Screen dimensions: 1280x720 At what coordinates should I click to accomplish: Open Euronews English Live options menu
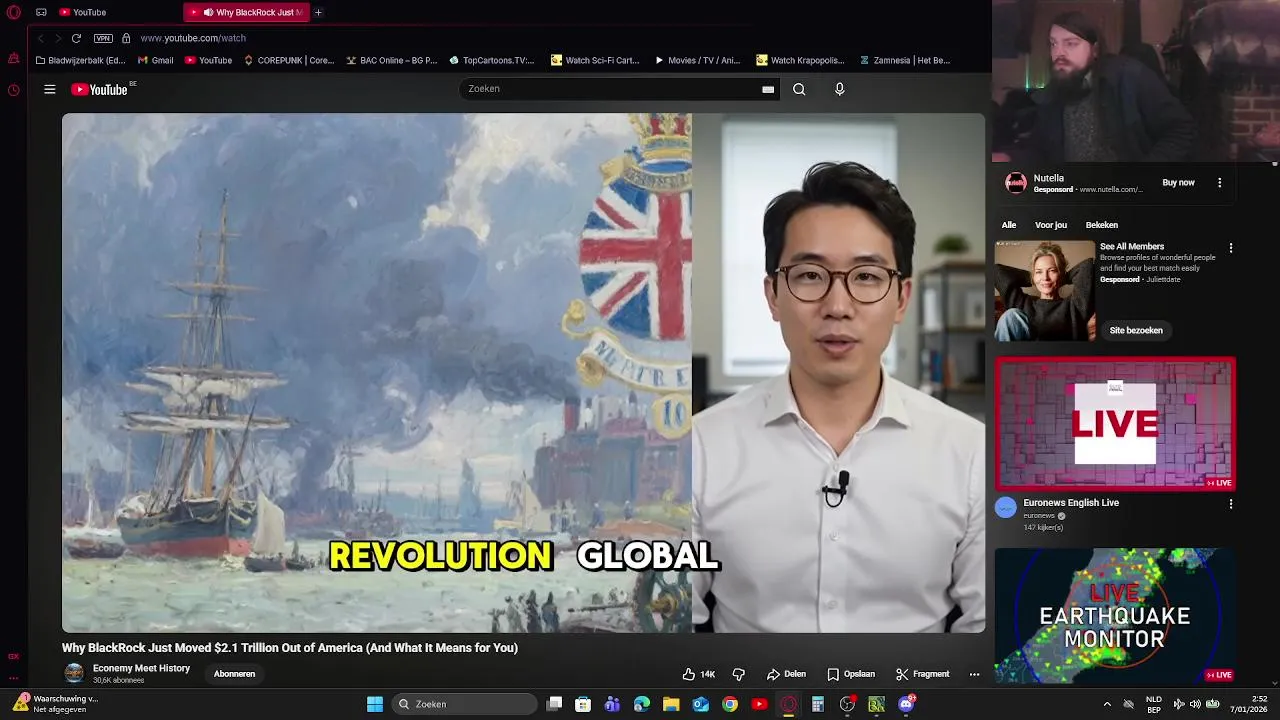(x=1231, y=504)
